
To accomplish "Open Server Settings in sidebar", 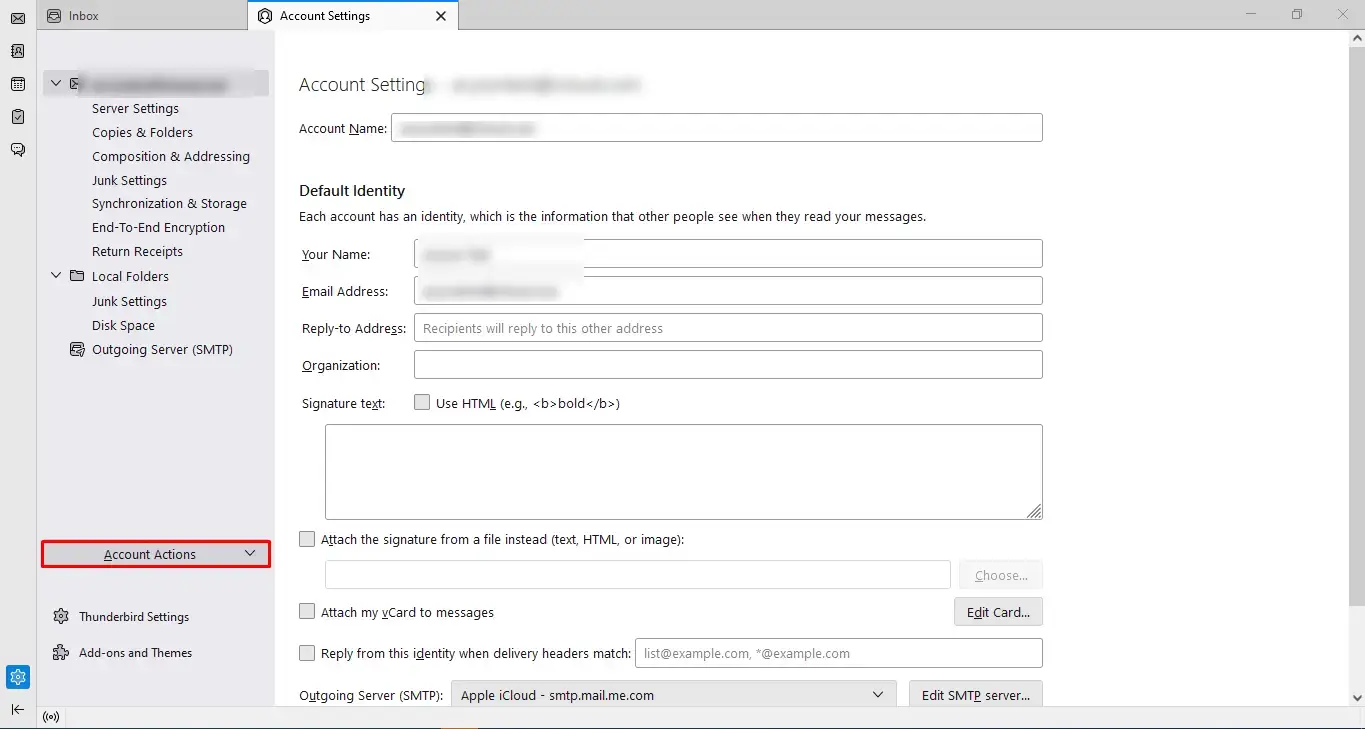I will (x=135, y=108).
